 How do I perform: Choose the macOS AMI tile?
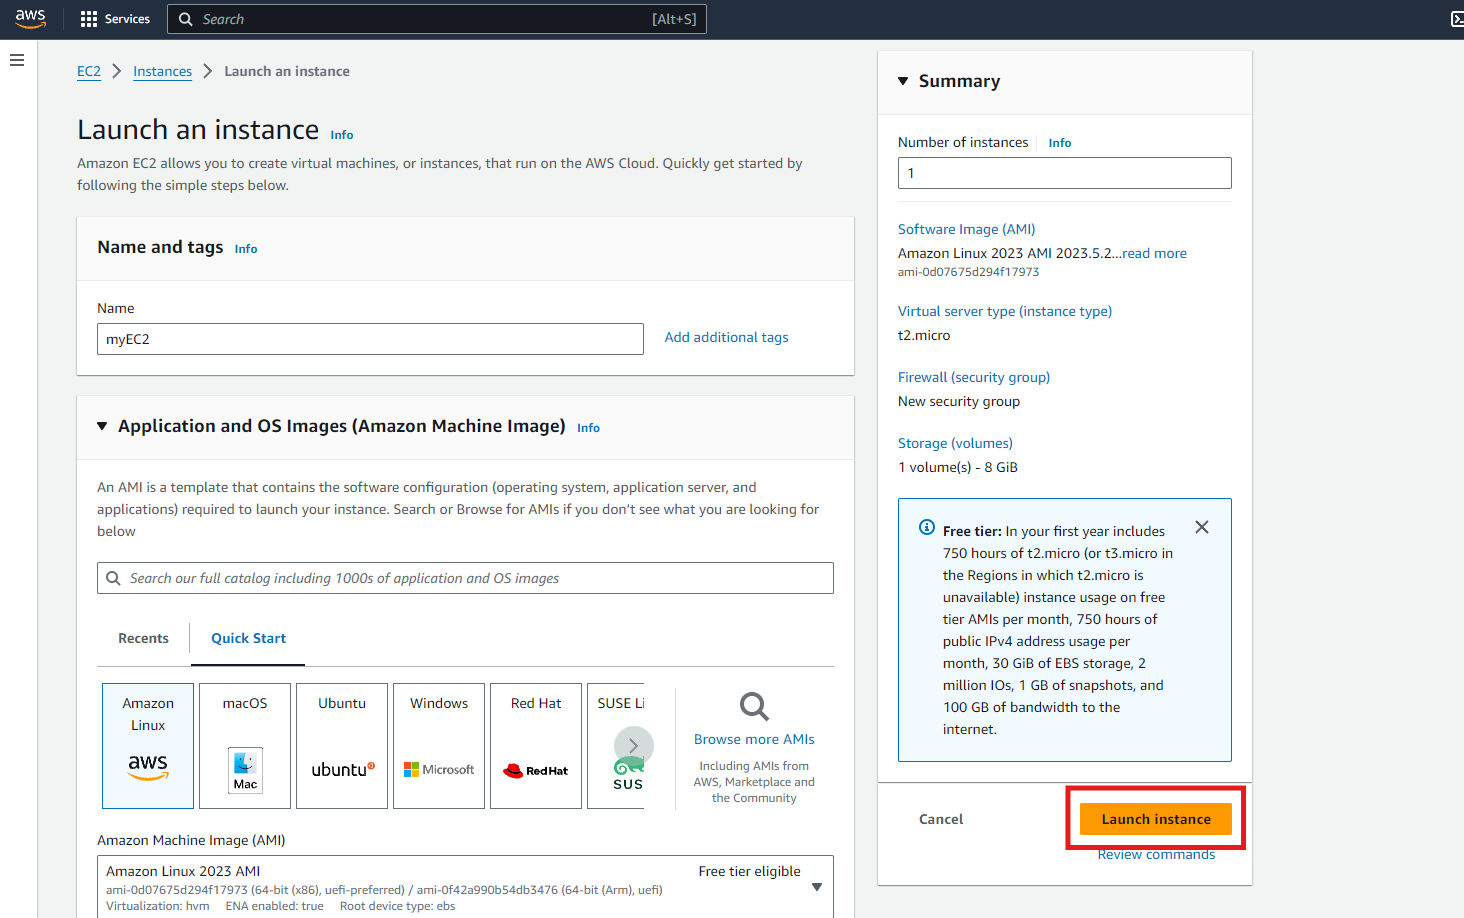point(245,746)
